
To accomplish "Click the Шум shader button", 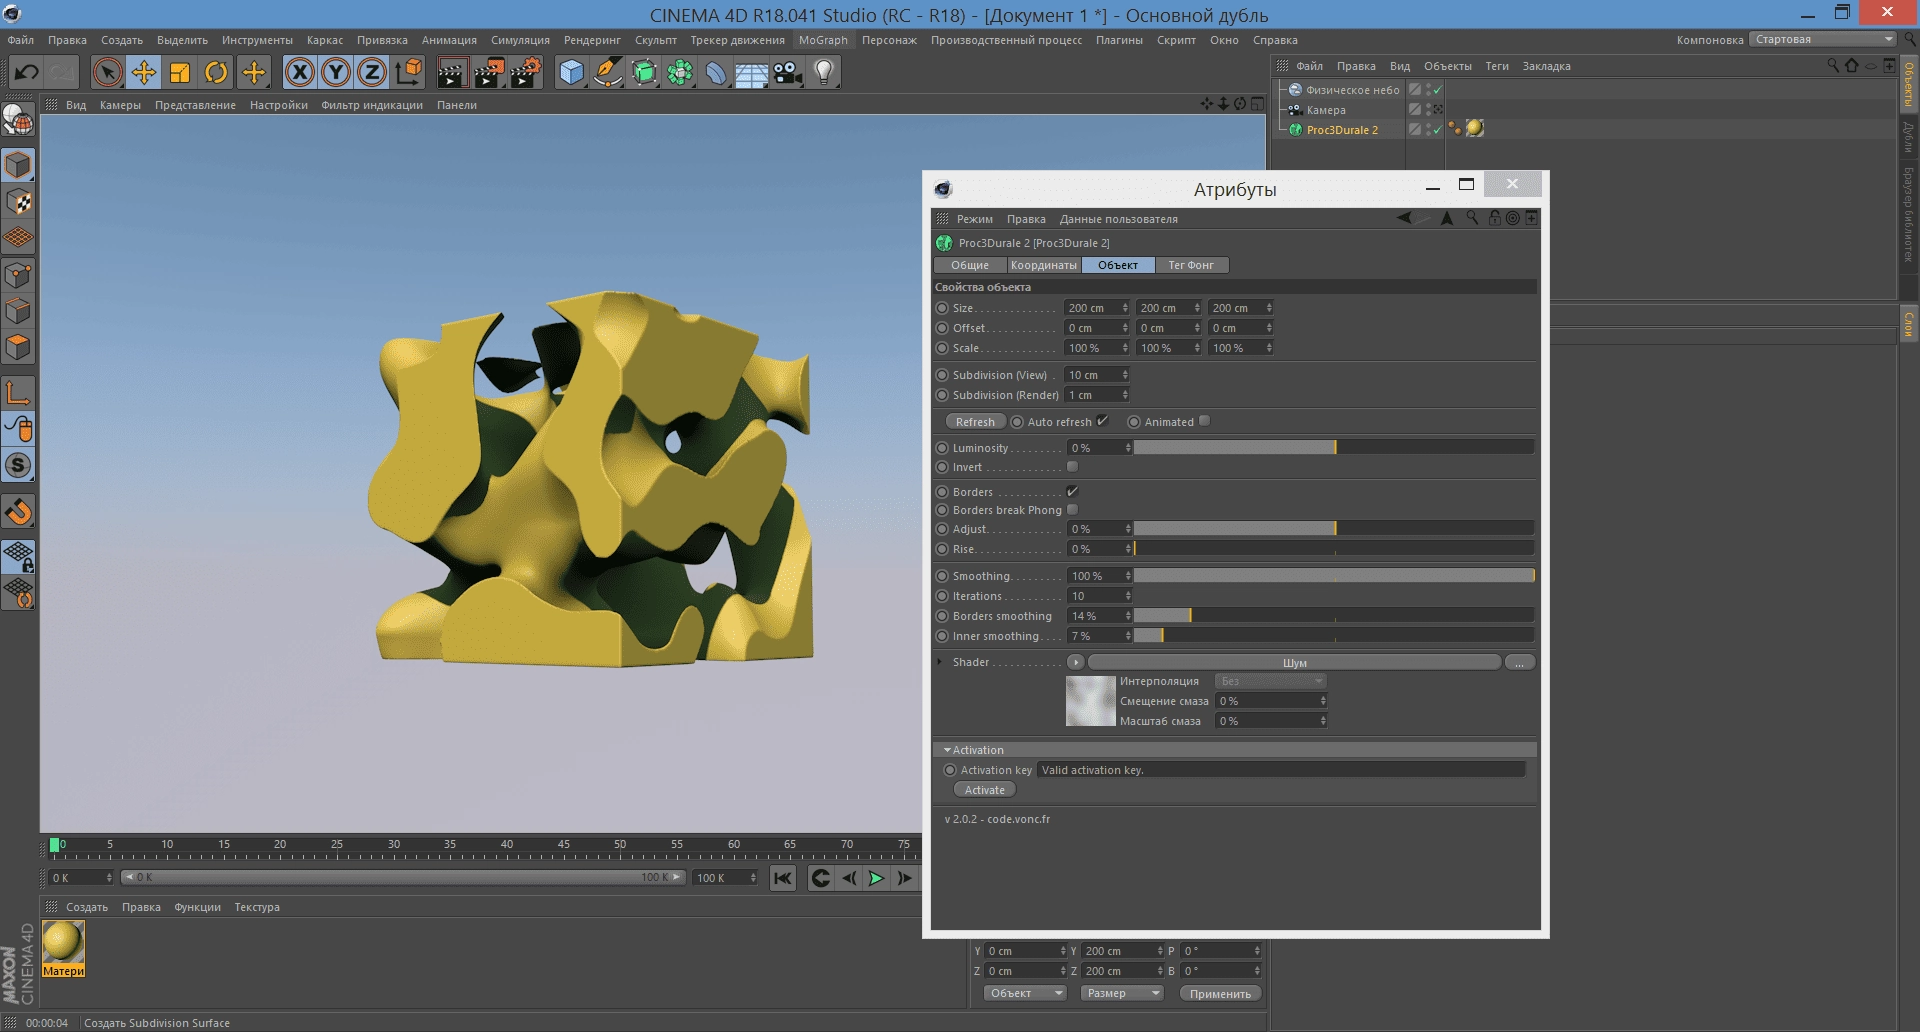I will (1294, 662).
